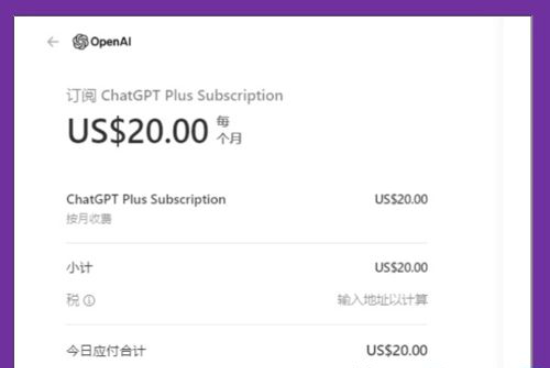The image size is (551, 368).
Task: Click the 小计 subtotal label
Action: point(79,268)
